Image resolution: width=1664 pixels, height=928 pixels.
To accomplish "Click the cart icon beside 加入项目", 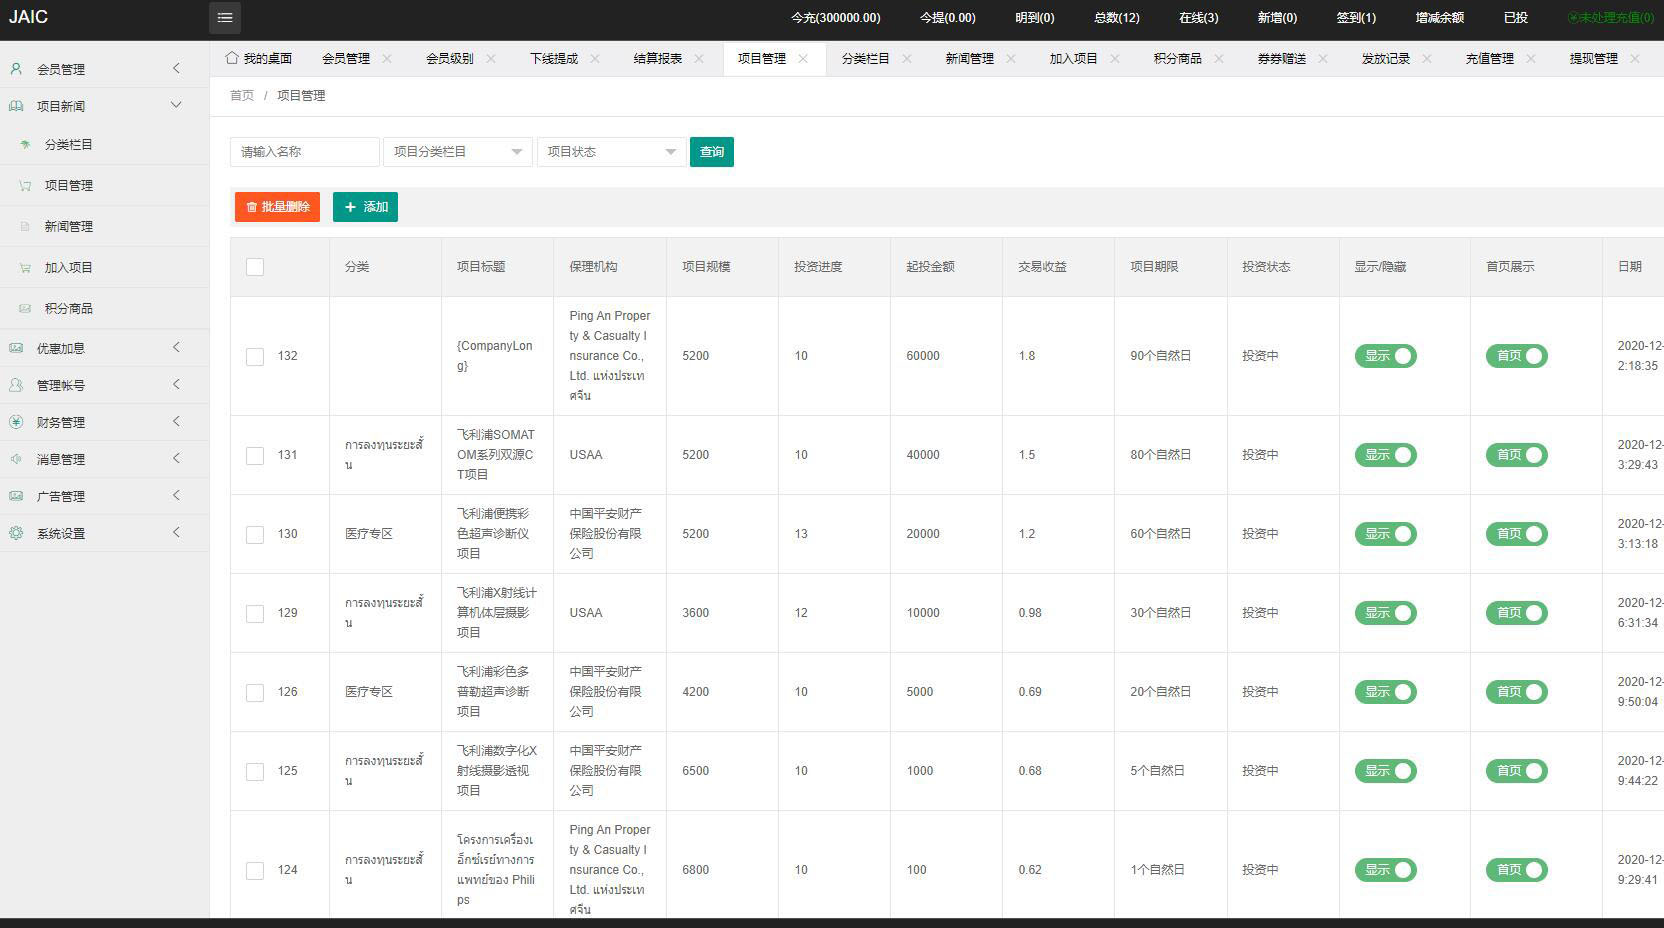I will pyautogui.click(x=25, y=268).
